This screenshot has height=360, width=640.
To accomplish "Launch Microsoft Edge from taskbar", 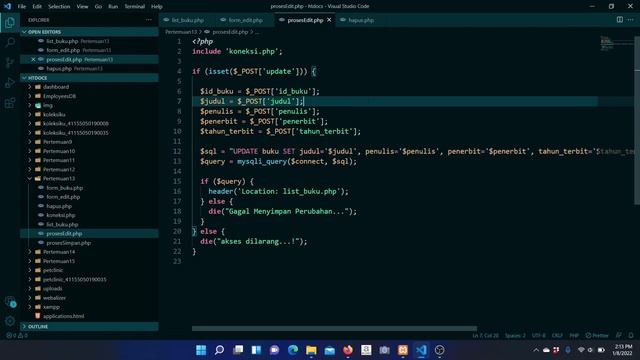I will click(x=293, y=350).
